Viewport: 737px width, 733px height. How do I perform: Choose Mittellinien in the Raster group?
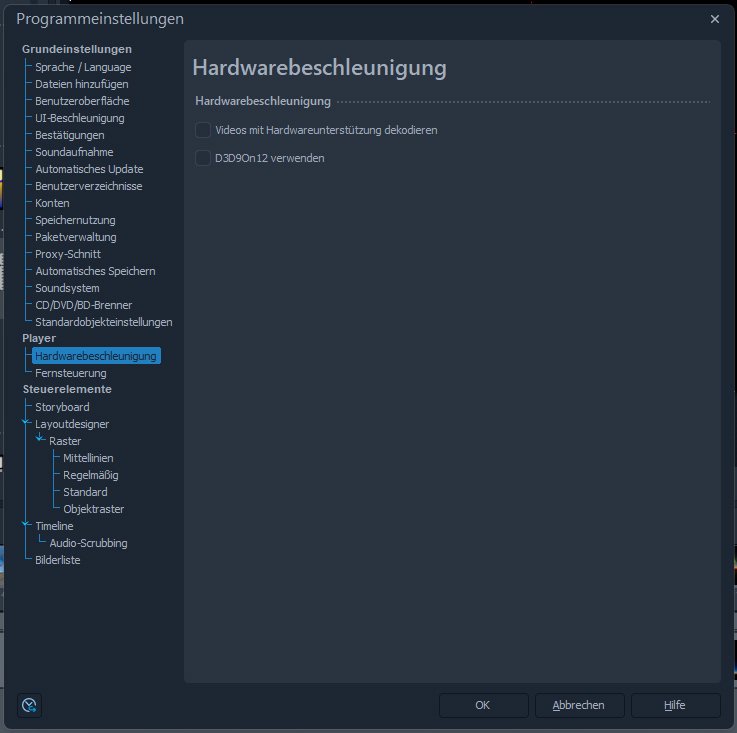coord(89,458)
